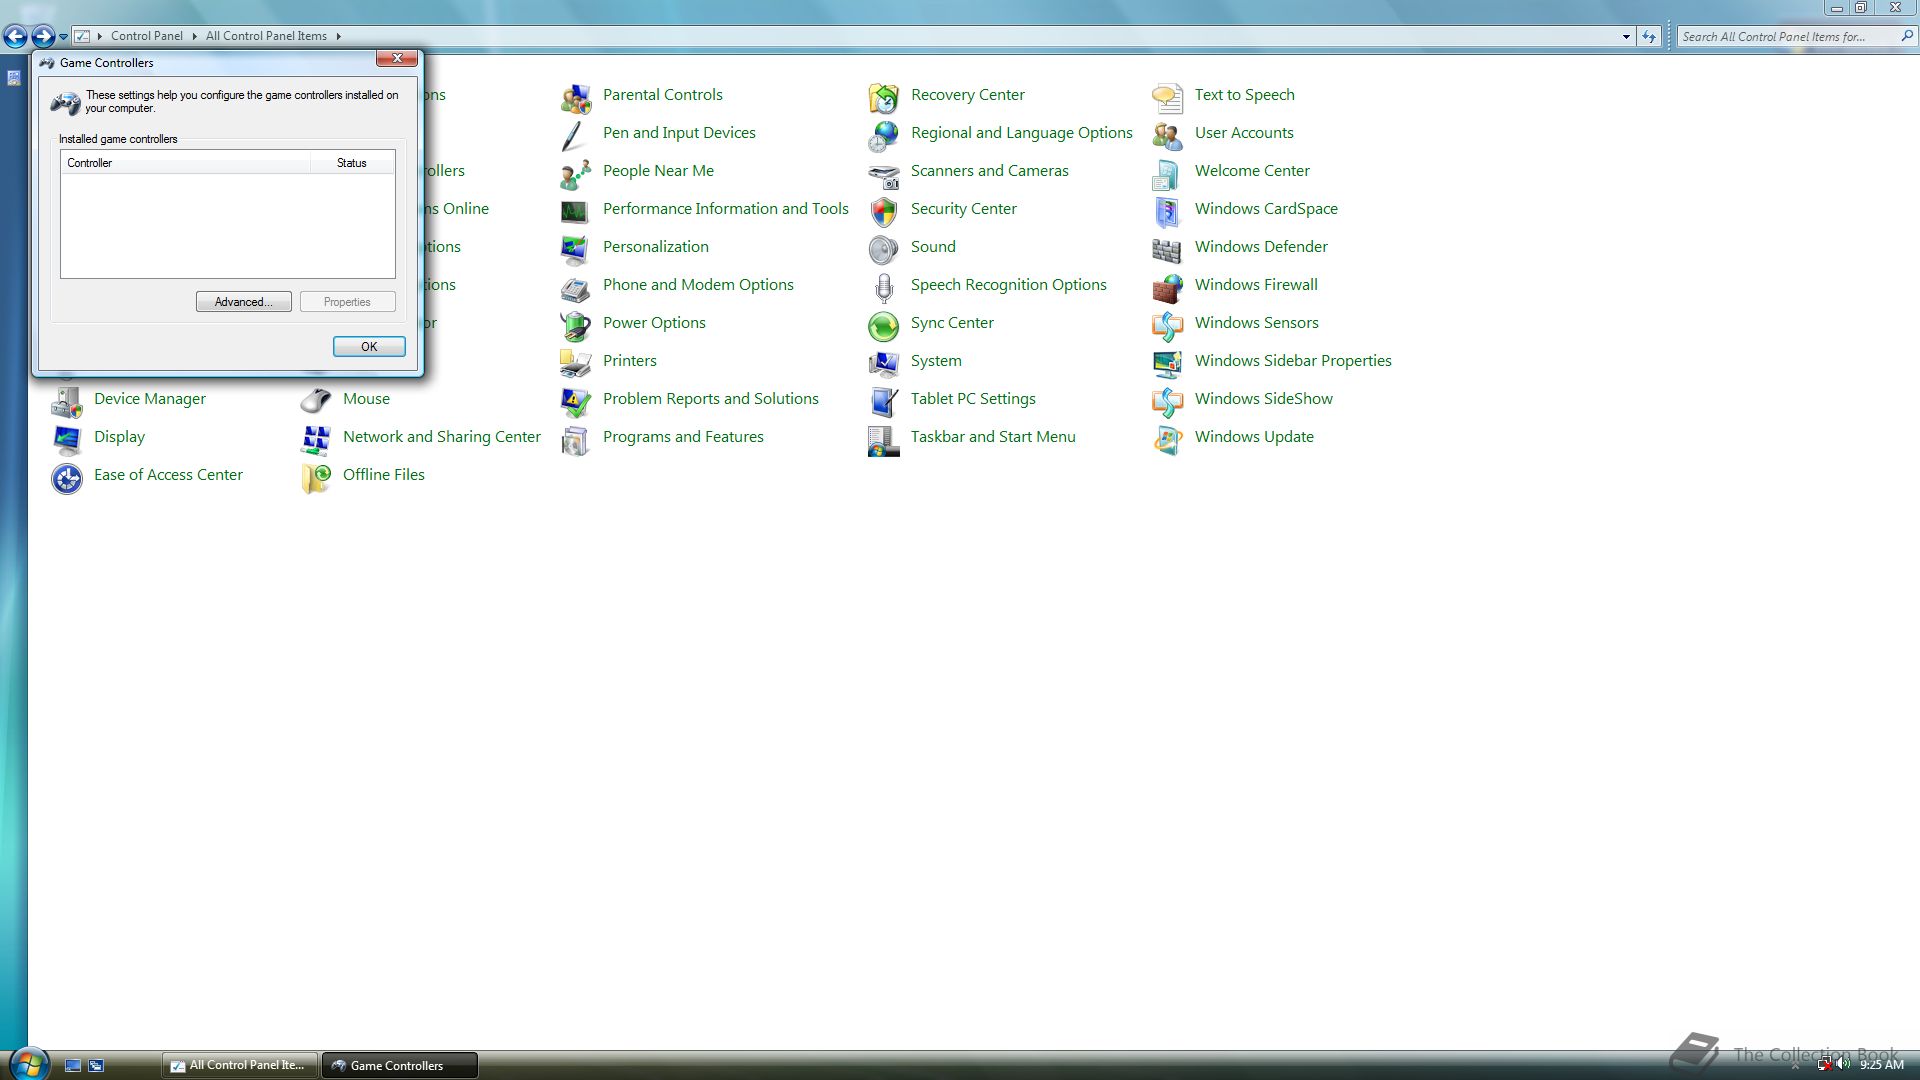Open the System icon
This screenshot has height=1080, width=1920.
883,363
